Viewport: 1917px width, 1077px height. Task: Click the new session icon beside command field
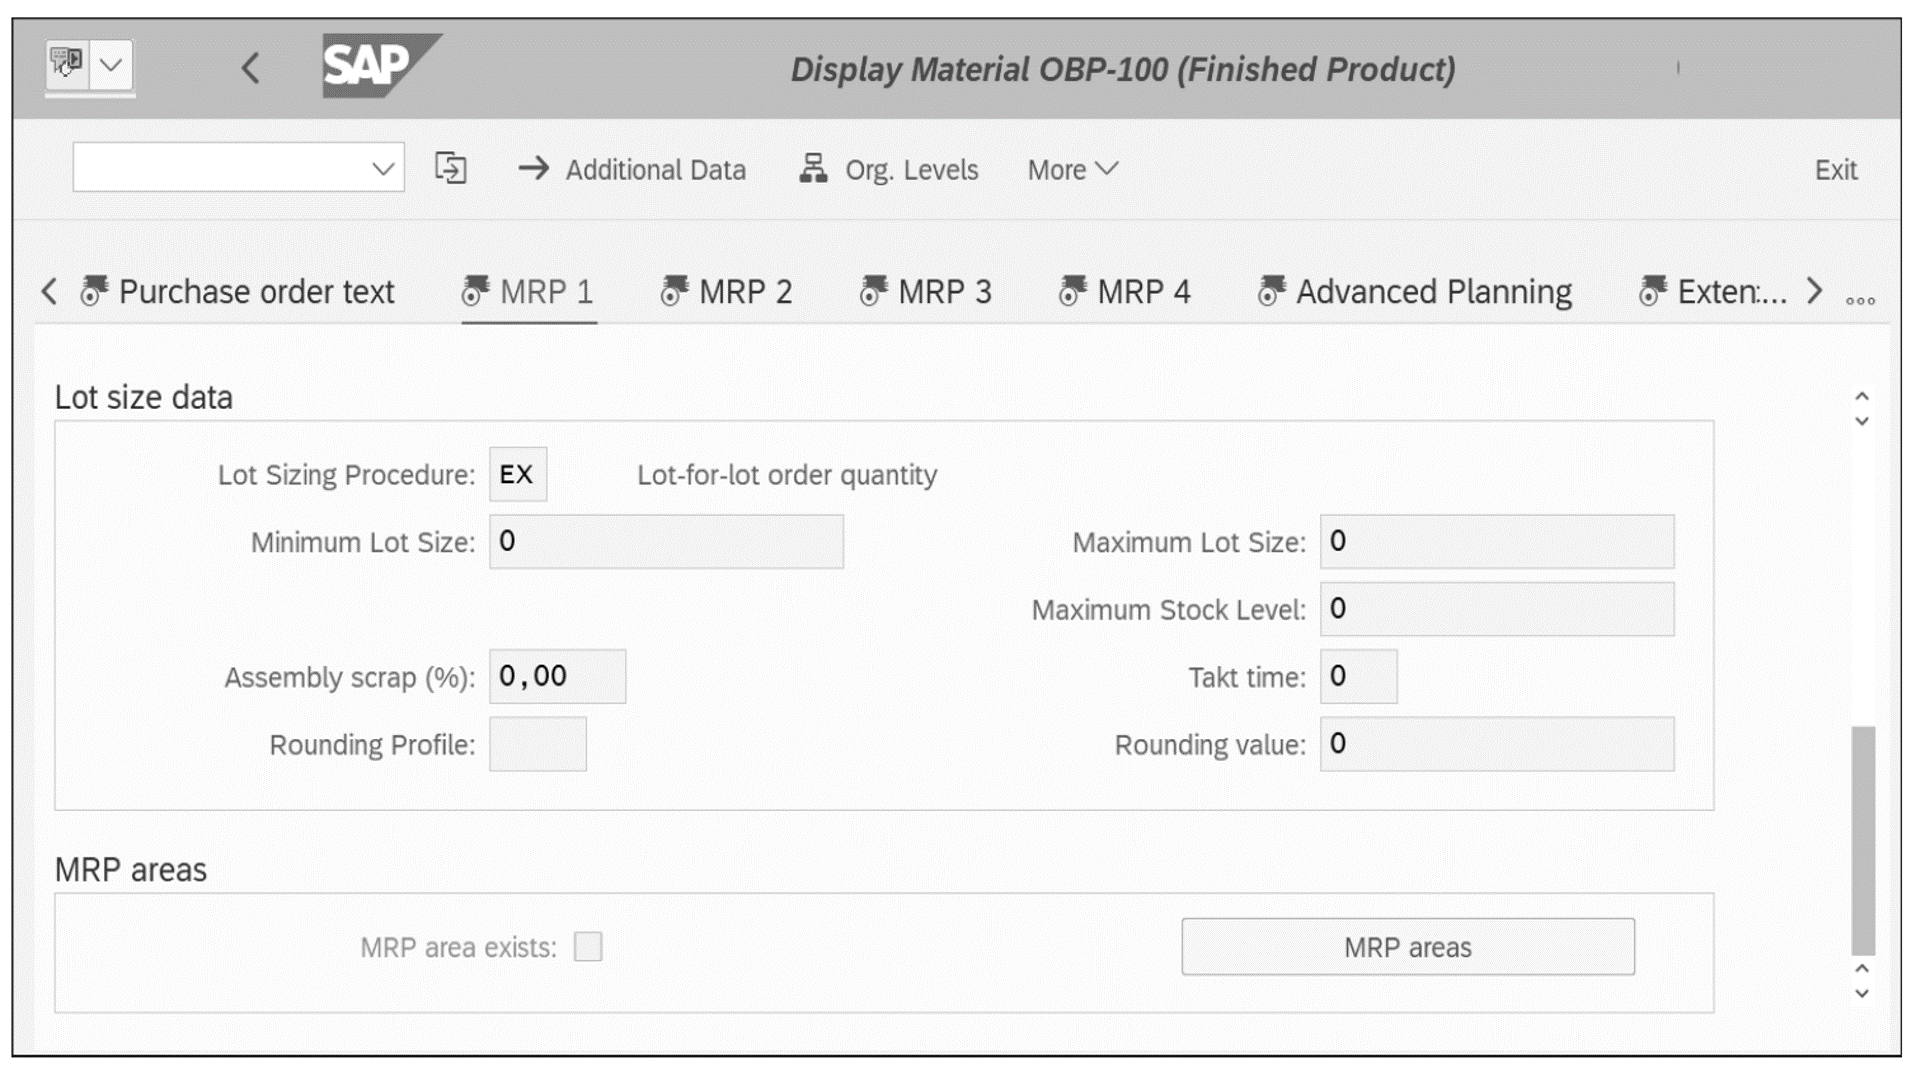[450, 169]
